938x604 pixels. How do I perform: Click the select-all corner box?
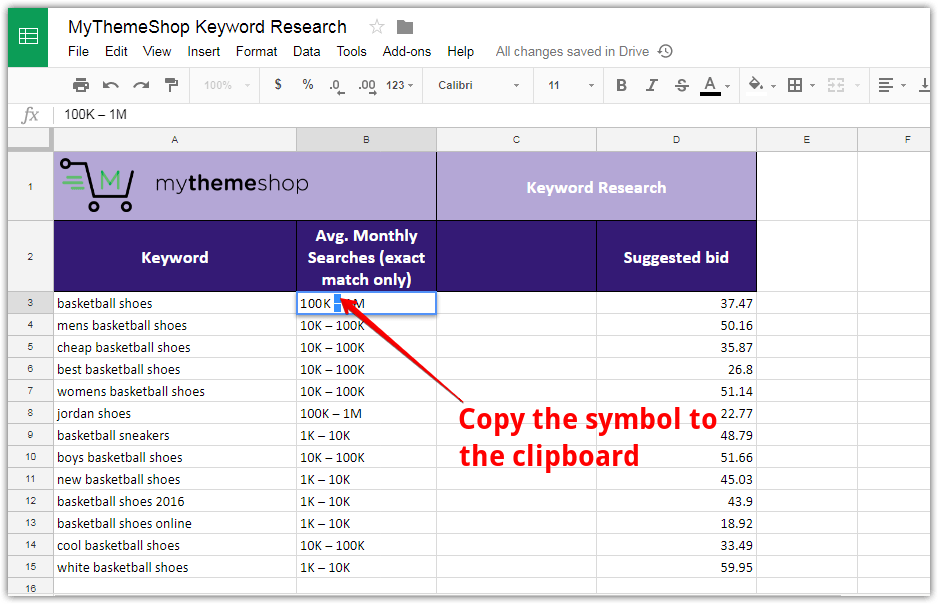30,139
